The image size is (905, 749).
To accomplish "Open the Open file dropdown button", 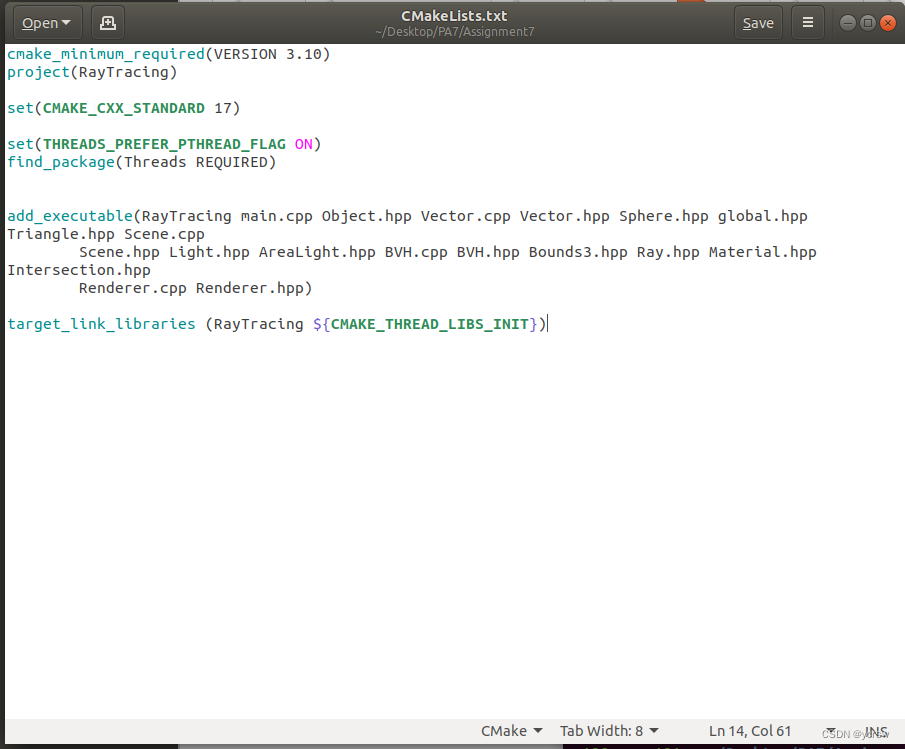I will tap(47, 23).
